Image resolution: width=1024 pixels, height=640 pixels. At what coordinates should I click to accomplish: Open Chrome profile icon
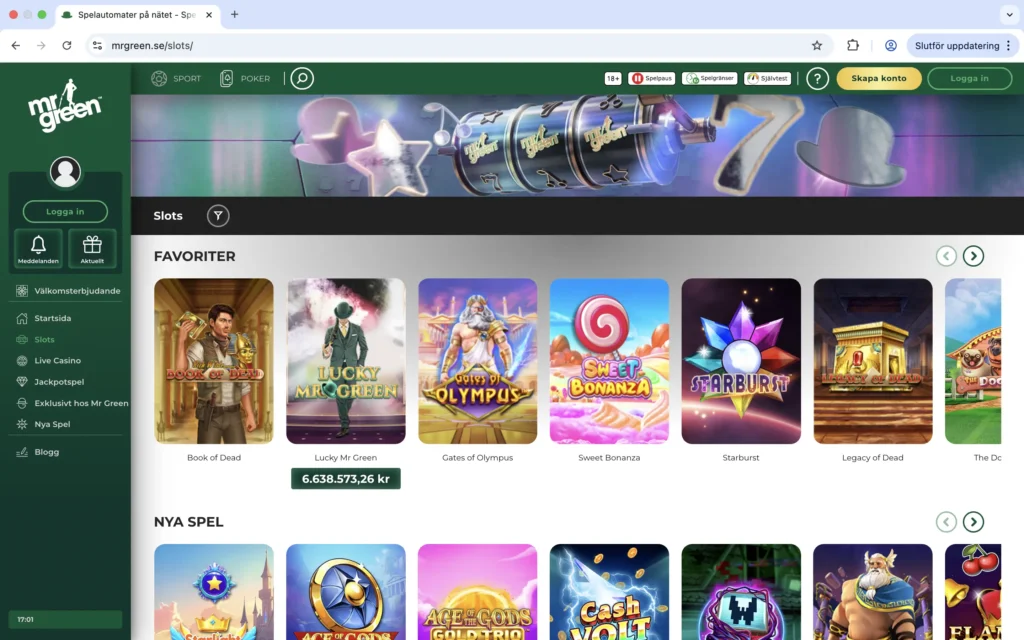click(x=891, y=46)
